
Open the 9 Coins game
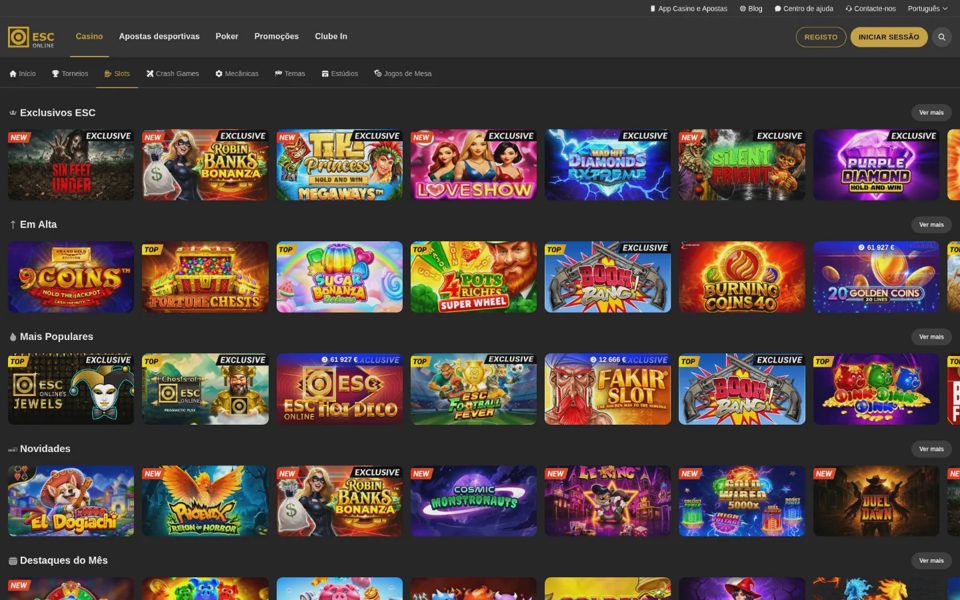[71, 277]
